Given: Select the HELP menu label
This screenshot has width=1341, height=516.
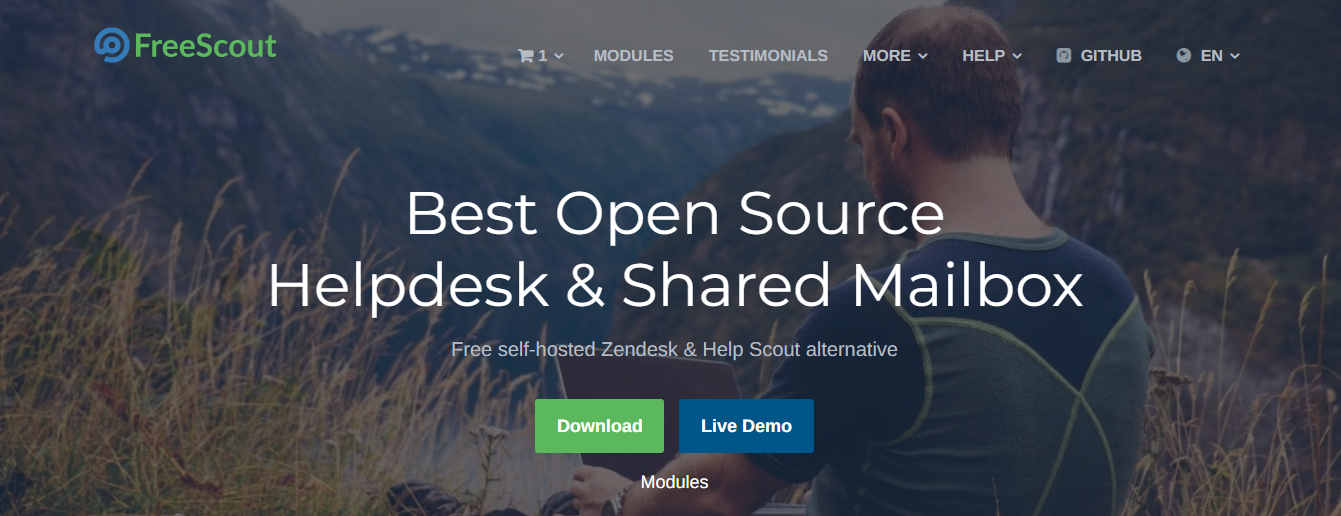Looking at the screenshot, I should click(x=983, y=56).
